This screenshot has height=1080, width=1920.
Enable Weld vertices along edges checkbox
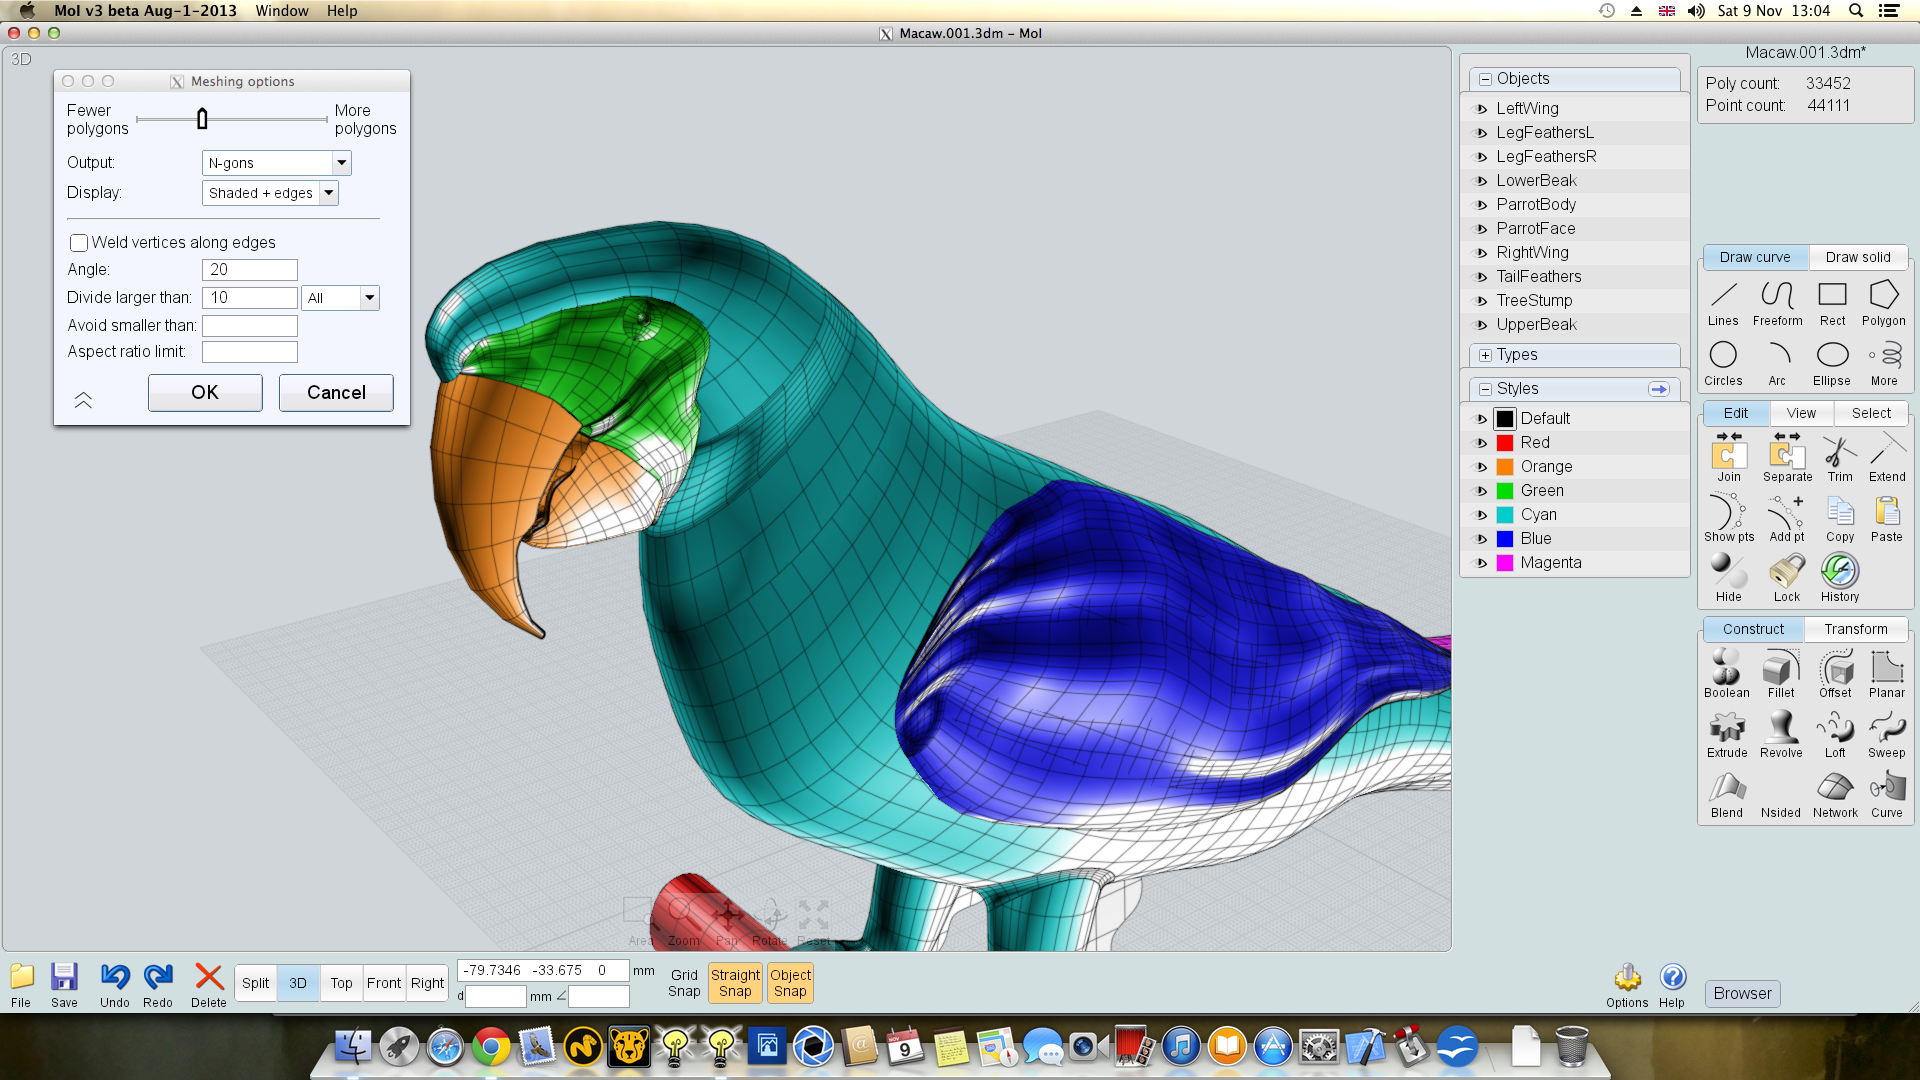coord(79,243)
